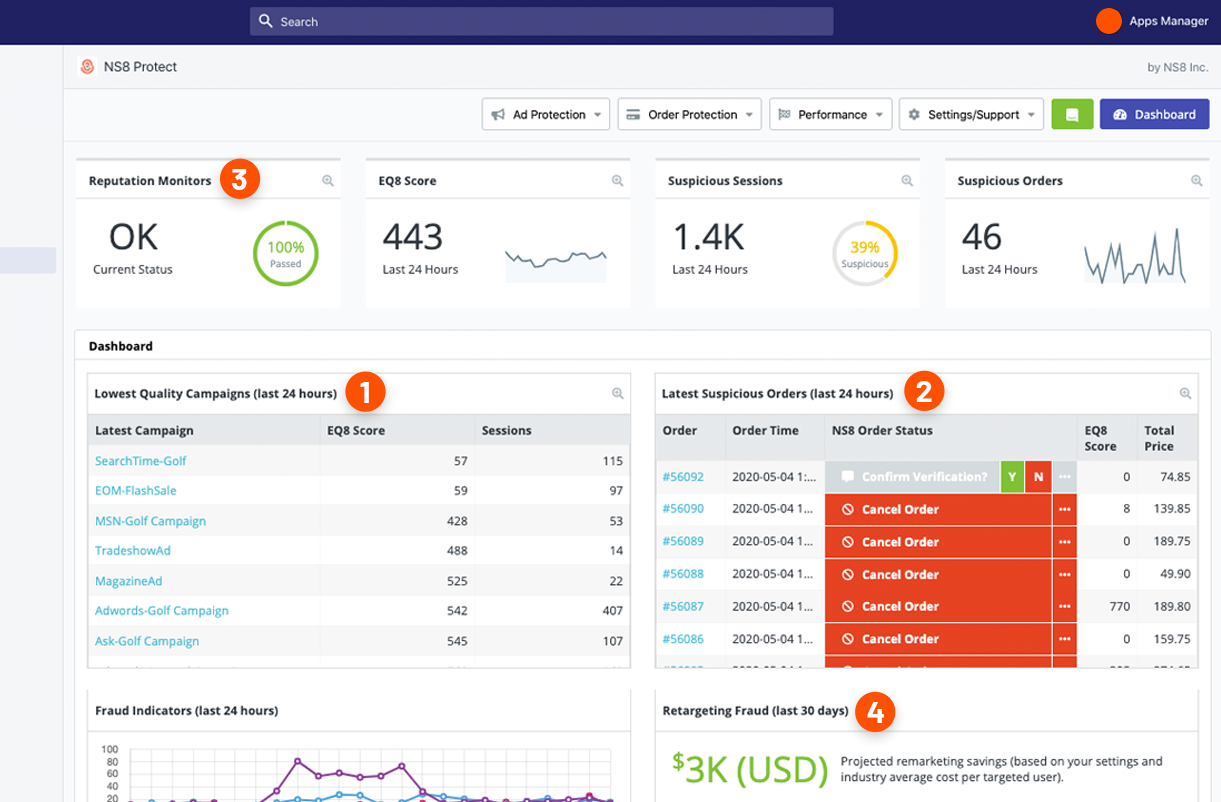Open order #56087 link
This screenshot has width=1221, height=802.
(683, 606)
